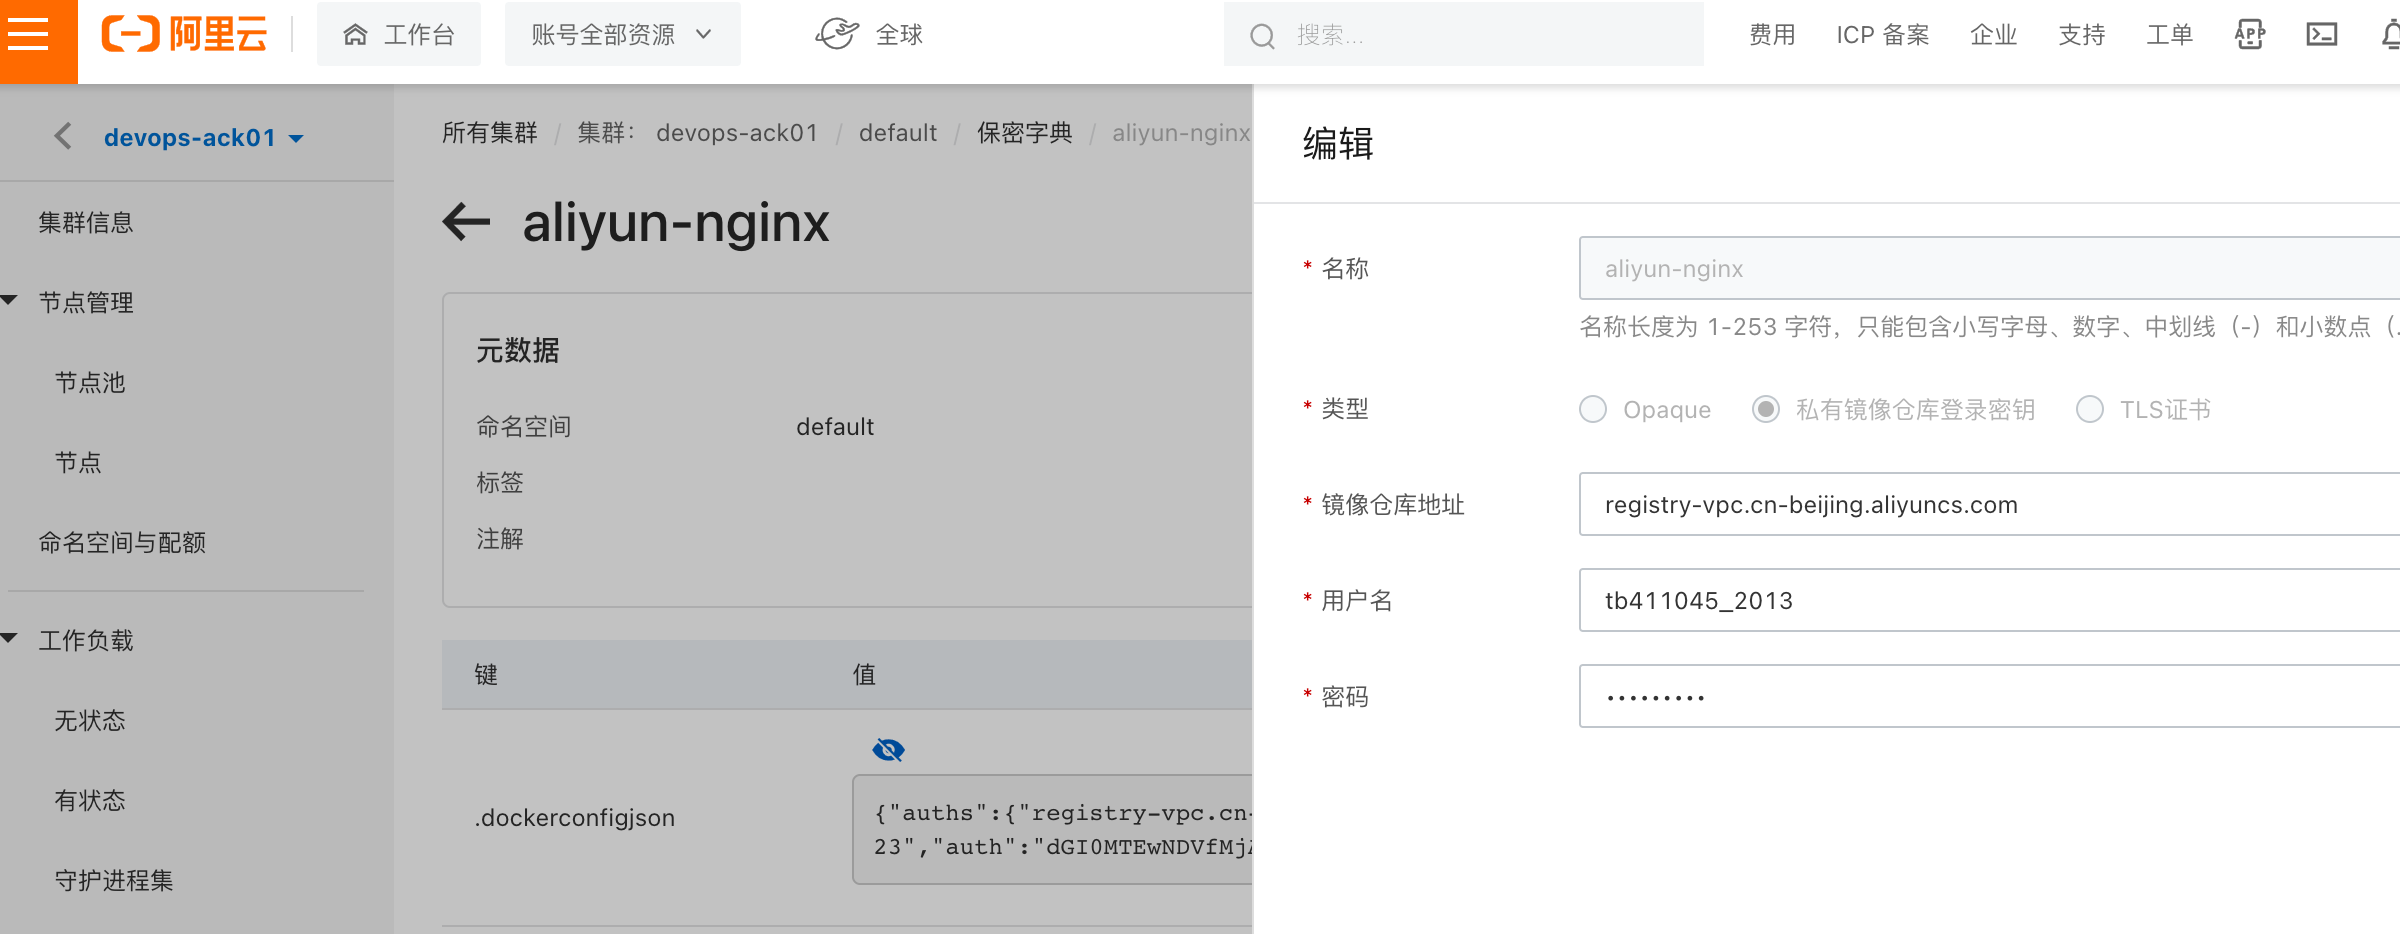Select 私有镜像仓库登录密钥 radio option

pyautogui.click(x=1766, y=409)
